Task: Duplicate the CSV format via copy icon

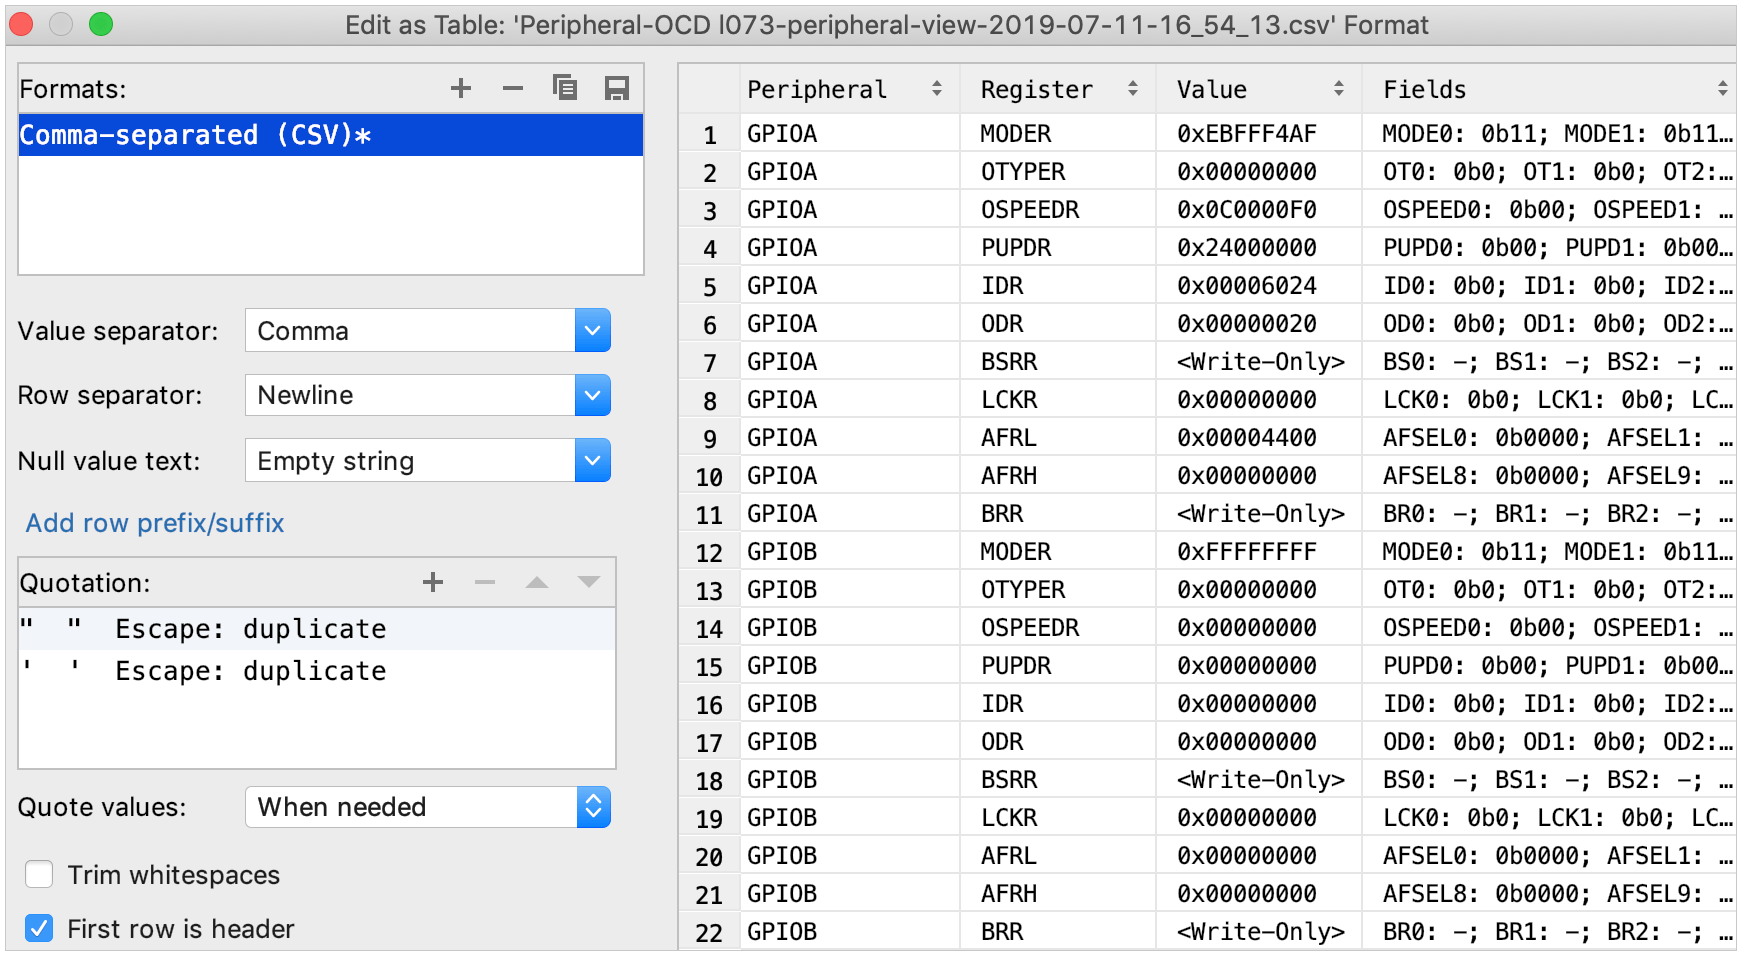Action: click(x=565, y=88)
